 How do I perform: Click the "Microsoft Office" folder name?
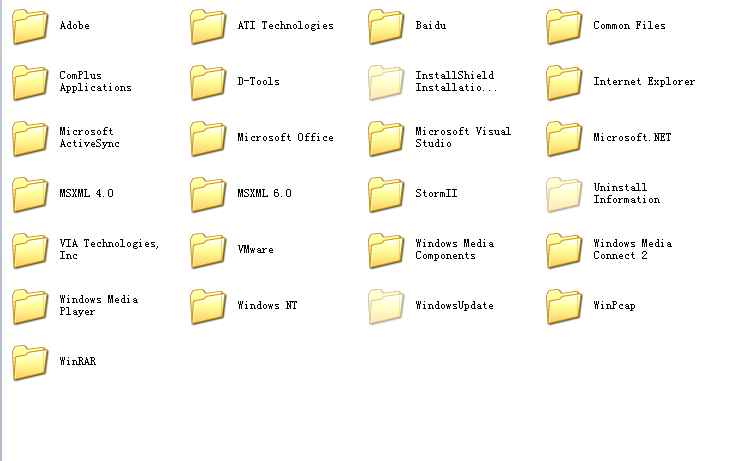point(285,137)
